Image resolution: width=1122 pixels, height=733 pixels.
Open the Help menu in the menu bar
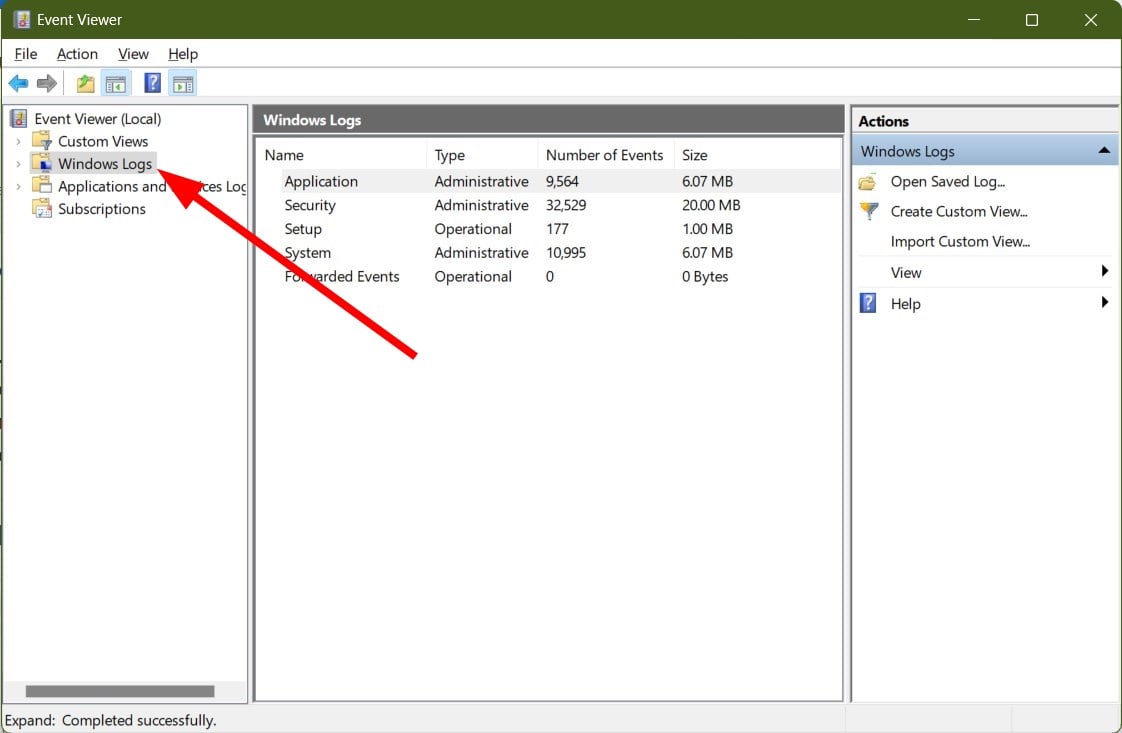183,54
